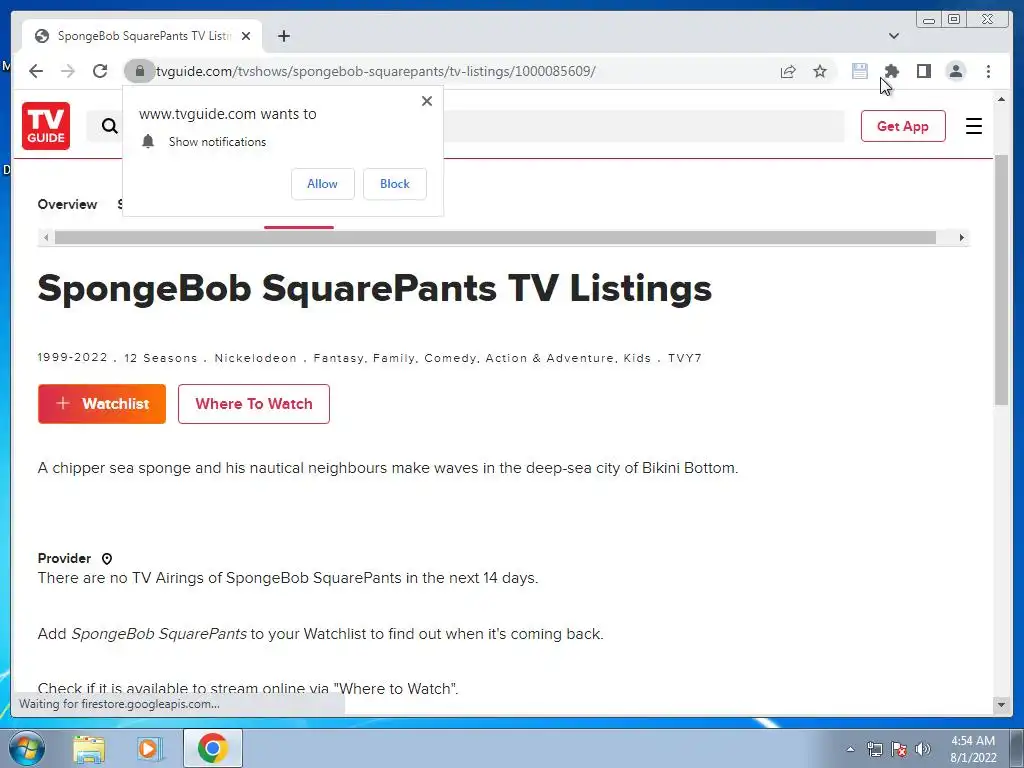Open the hamburger menu icon
Viewport: 1024px width, 768px height.
pos(974,126)
